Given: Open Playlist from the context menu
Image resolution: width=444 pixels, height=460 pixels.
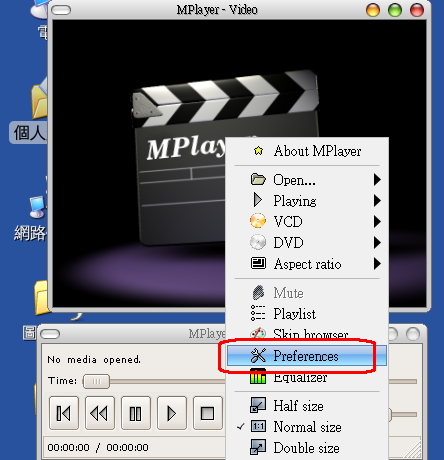Looking at the screenshot, I should point(307,314).
